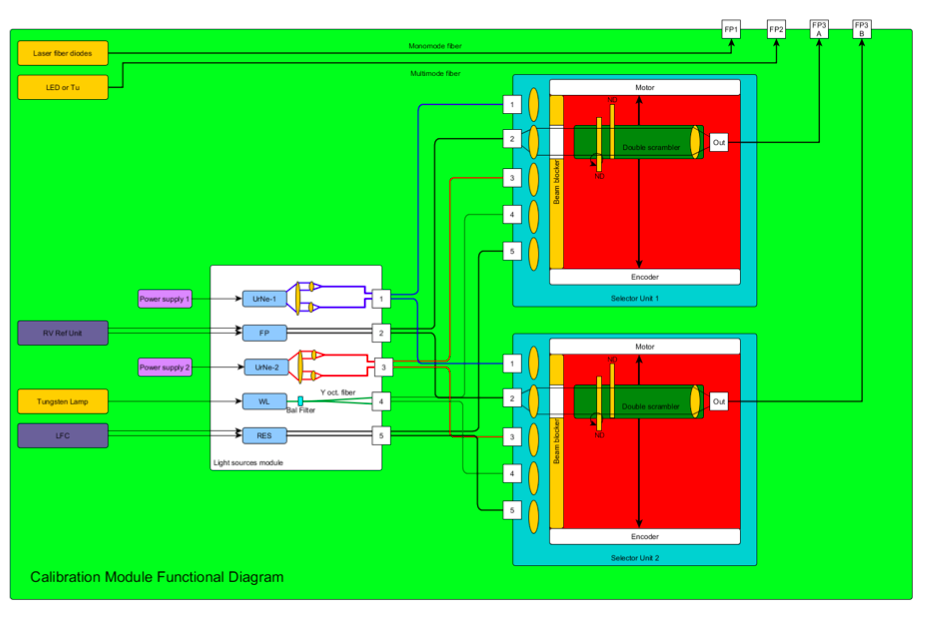Select the LED or Tu source box
Screen dimensions: 927x617
62,88
